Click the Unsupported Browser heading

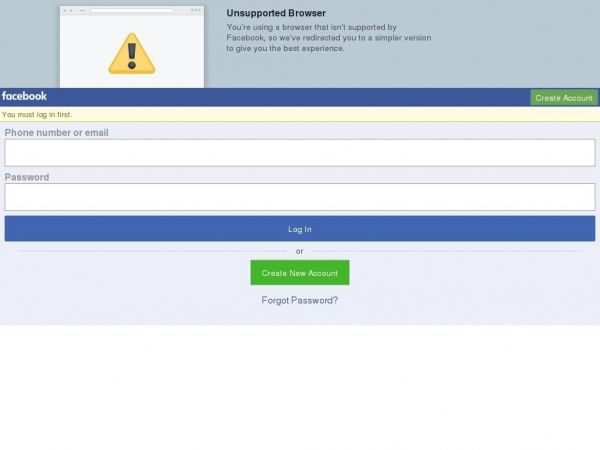click(x=276, y=13)
